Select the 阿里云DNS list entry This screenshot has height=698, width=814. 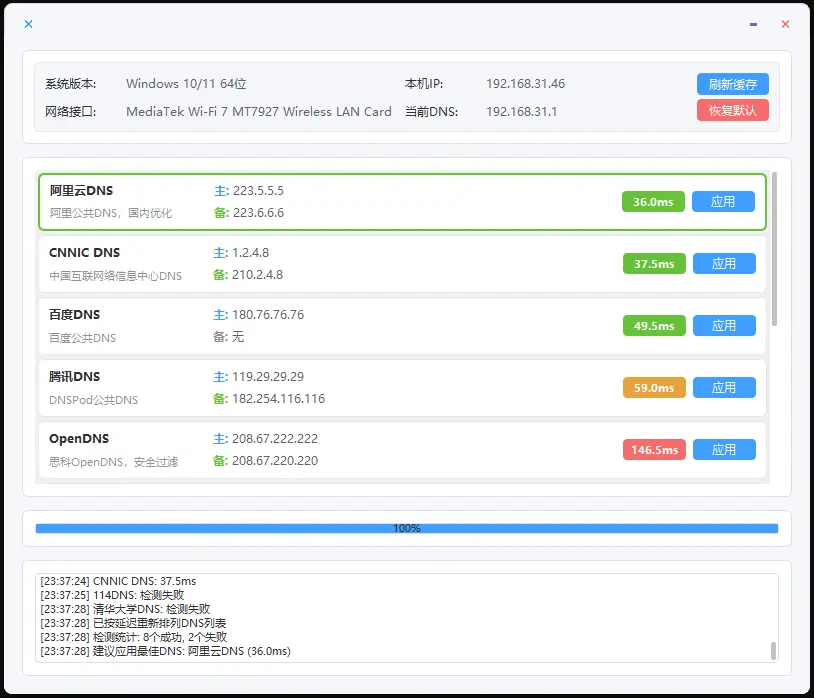pyautogui.click(x=400, y=201)
